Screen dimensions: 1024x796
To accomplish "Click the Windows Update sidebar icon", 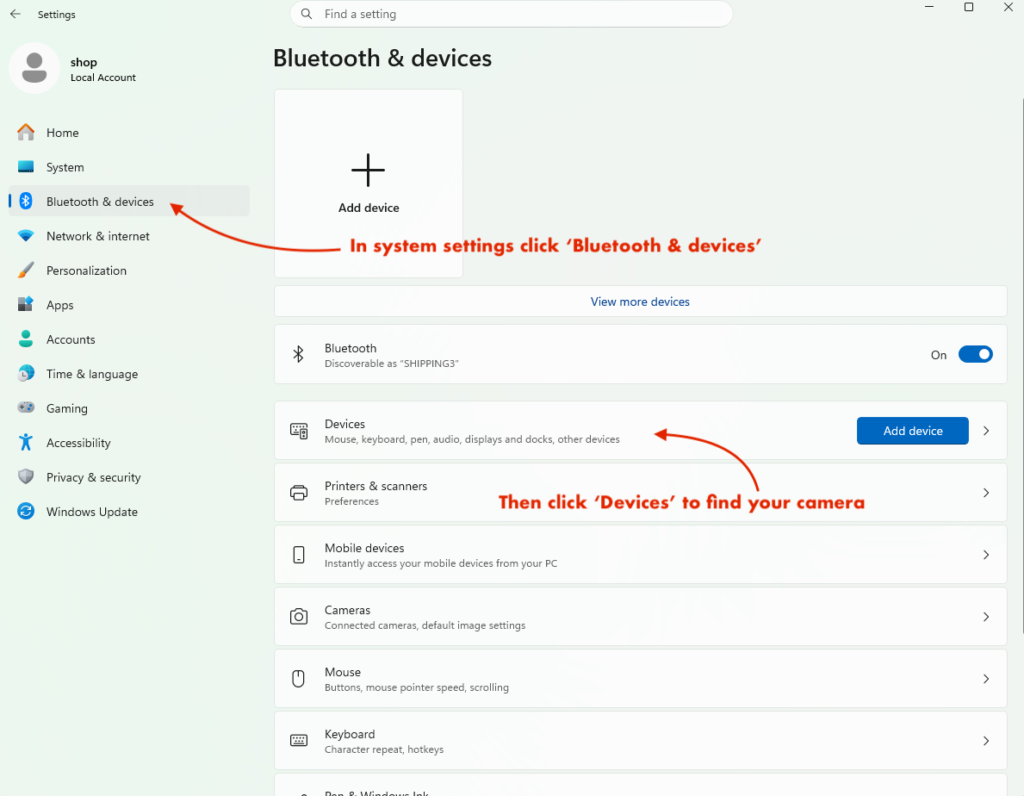I will click(x=26, y=512).
